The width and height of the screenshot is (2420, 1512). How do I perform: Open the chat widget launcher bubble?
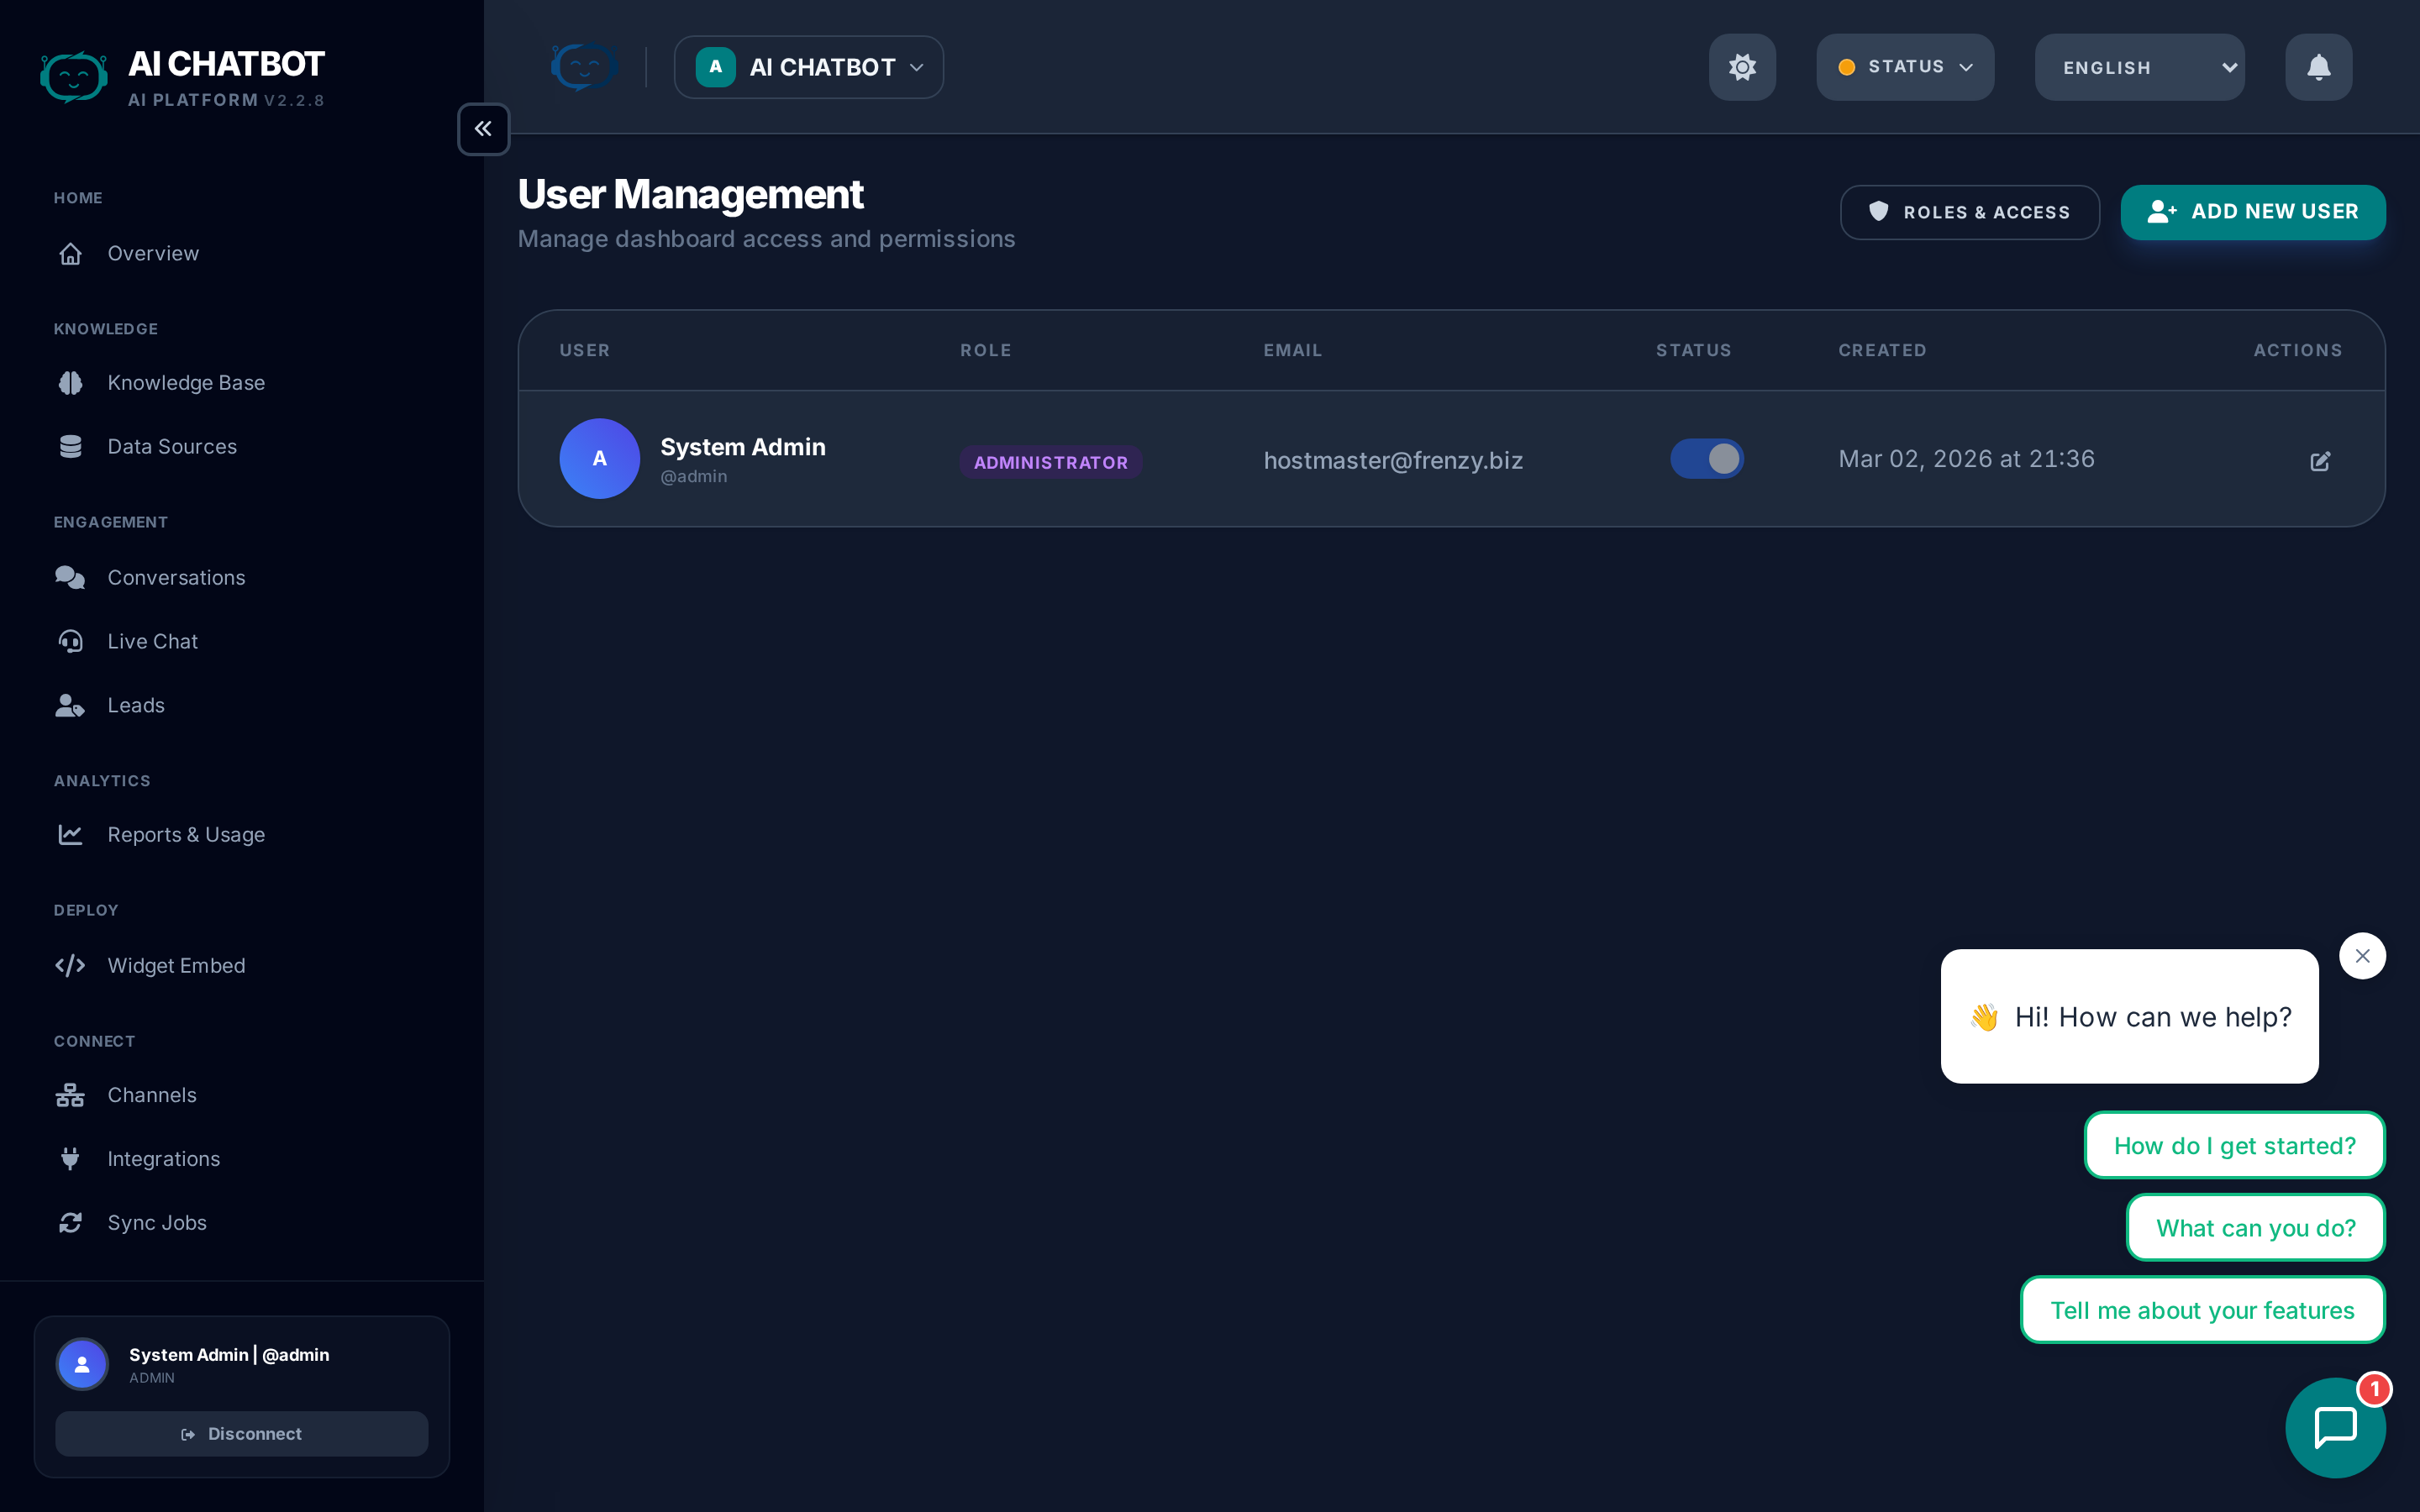pyautogui.click(x=2335, y=1427)
